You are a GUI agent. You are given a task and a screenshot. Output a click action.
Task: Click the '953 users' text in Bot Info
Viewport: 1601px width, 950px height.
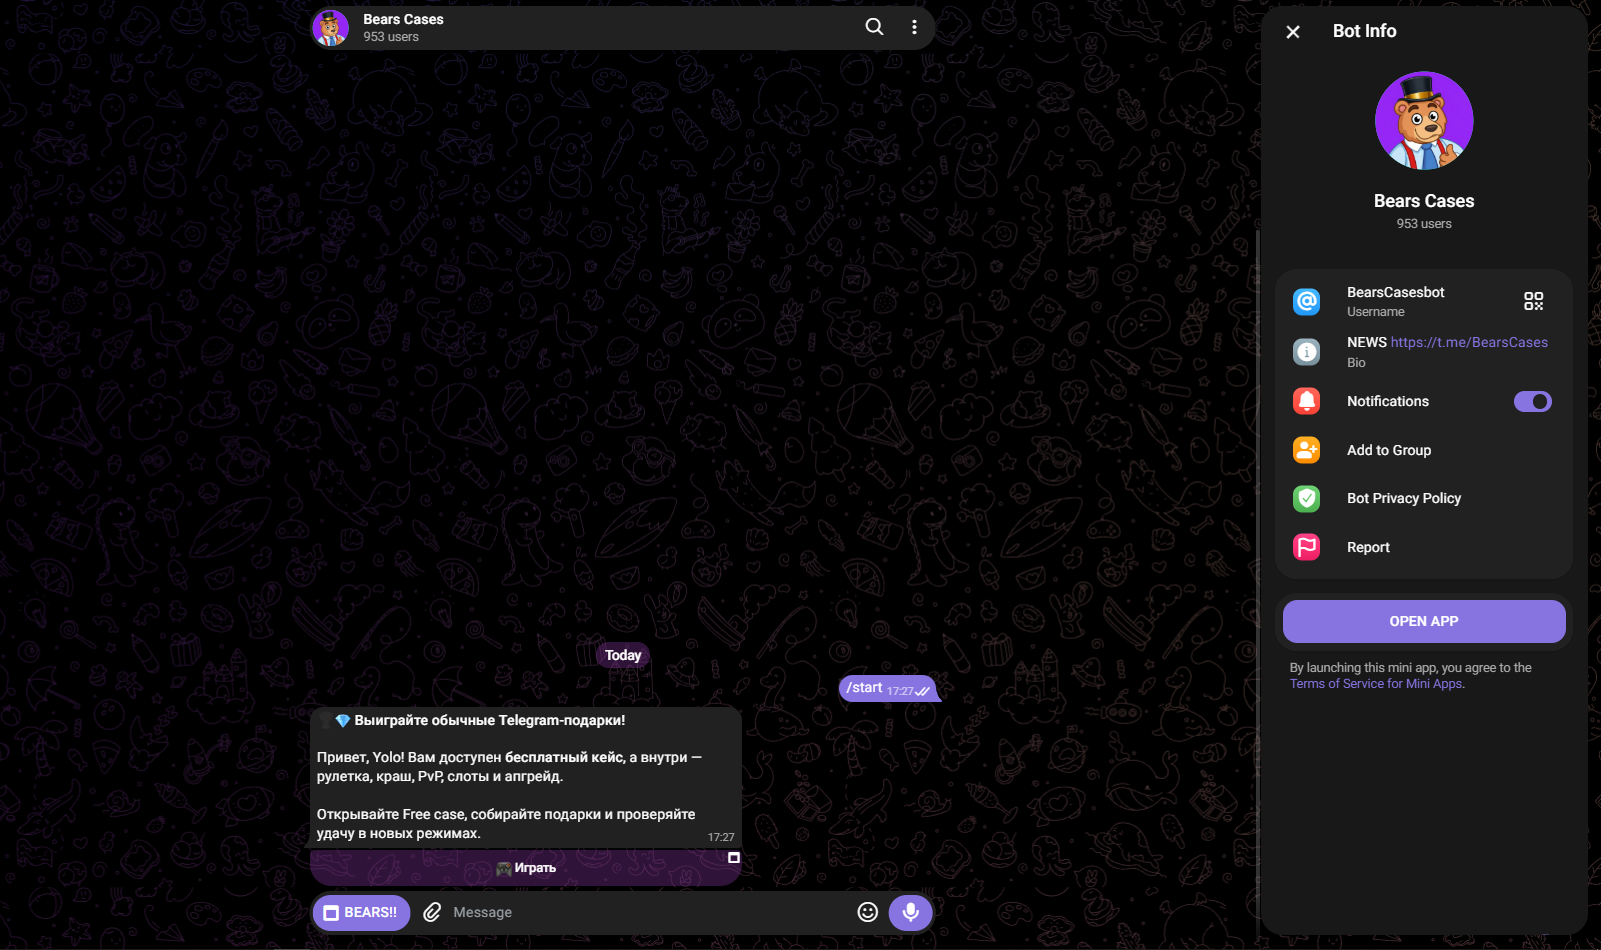tap(1424, 224)
